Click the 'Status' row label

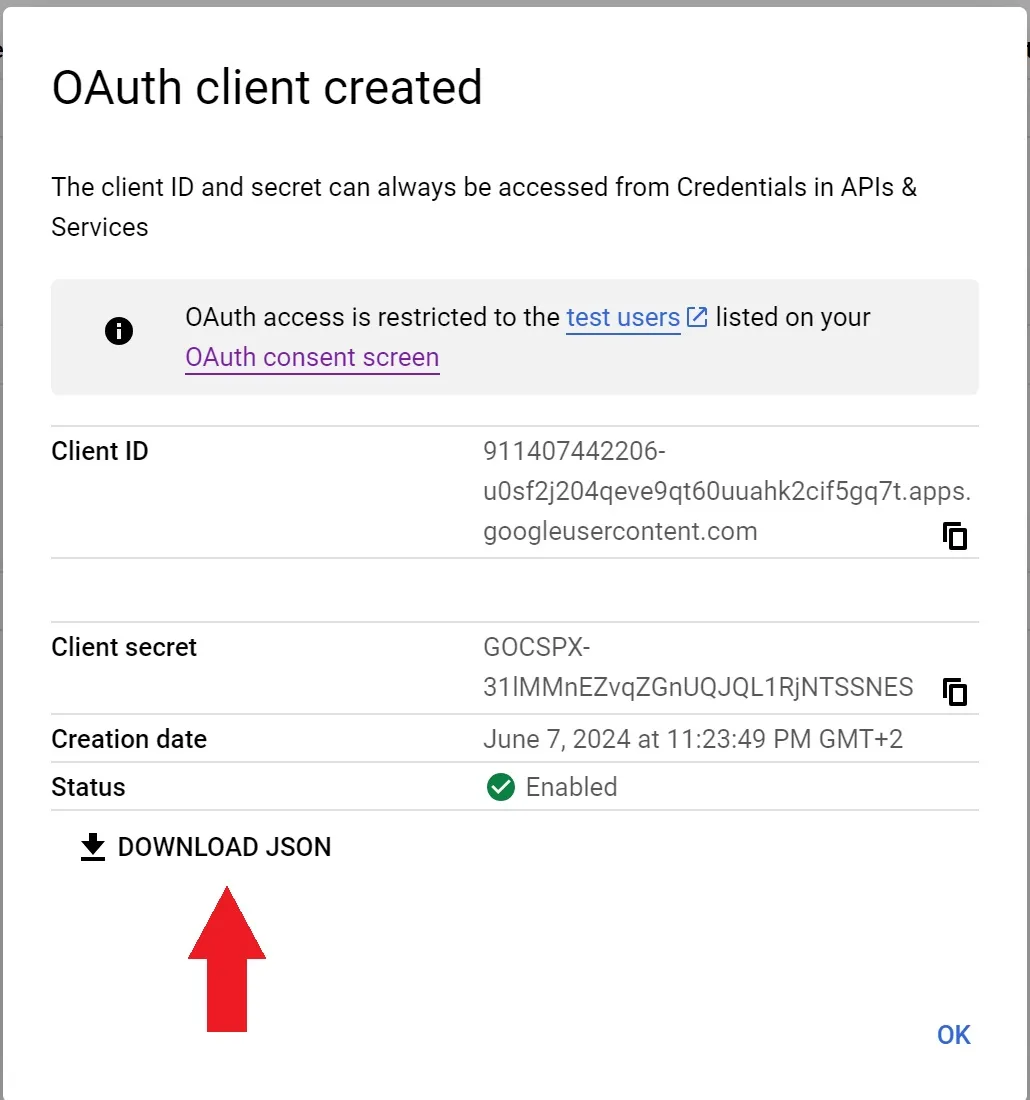[88, 787]
